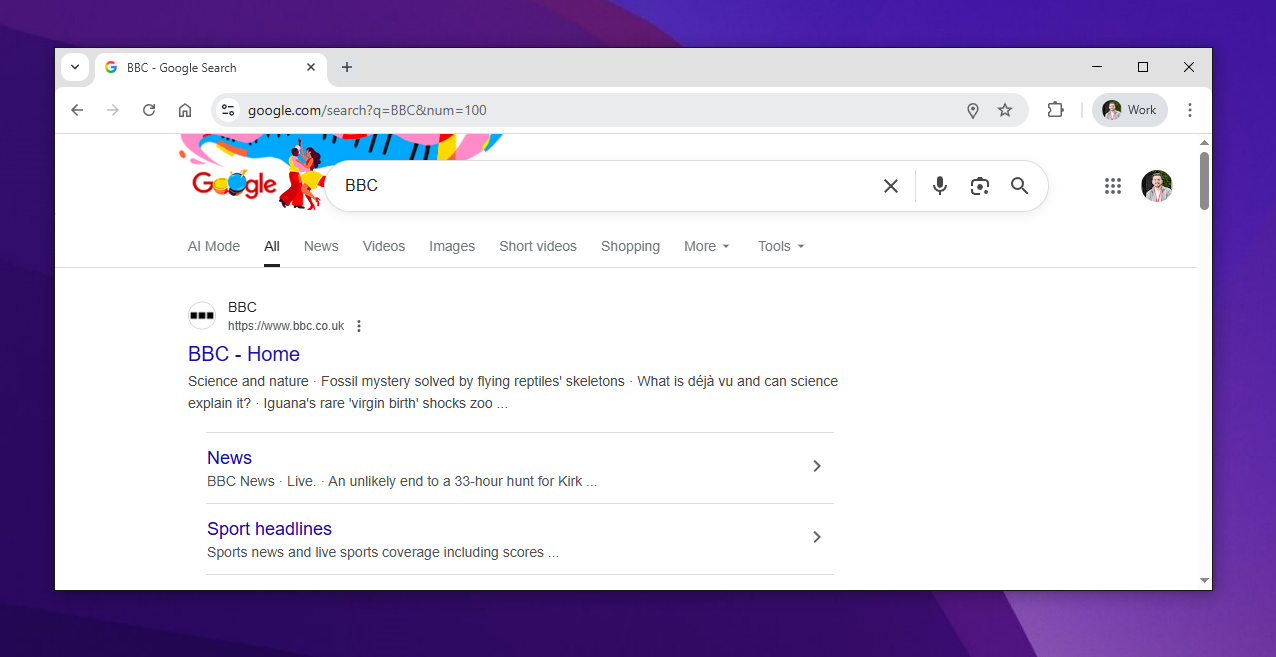The width and height of the screenshot is (1276, 657).
Task: Open the Tools dropdown
Action: pos(780,246)
